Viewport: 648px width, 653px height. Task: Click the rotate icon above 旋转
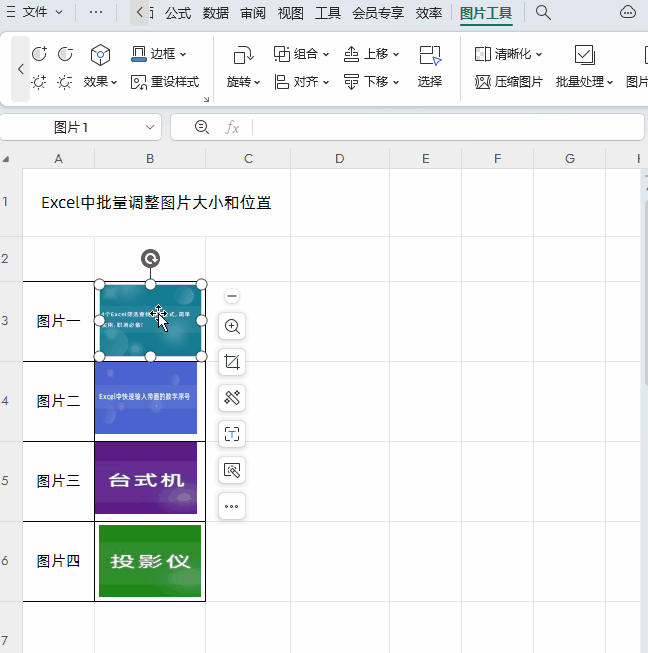(243, 55)
